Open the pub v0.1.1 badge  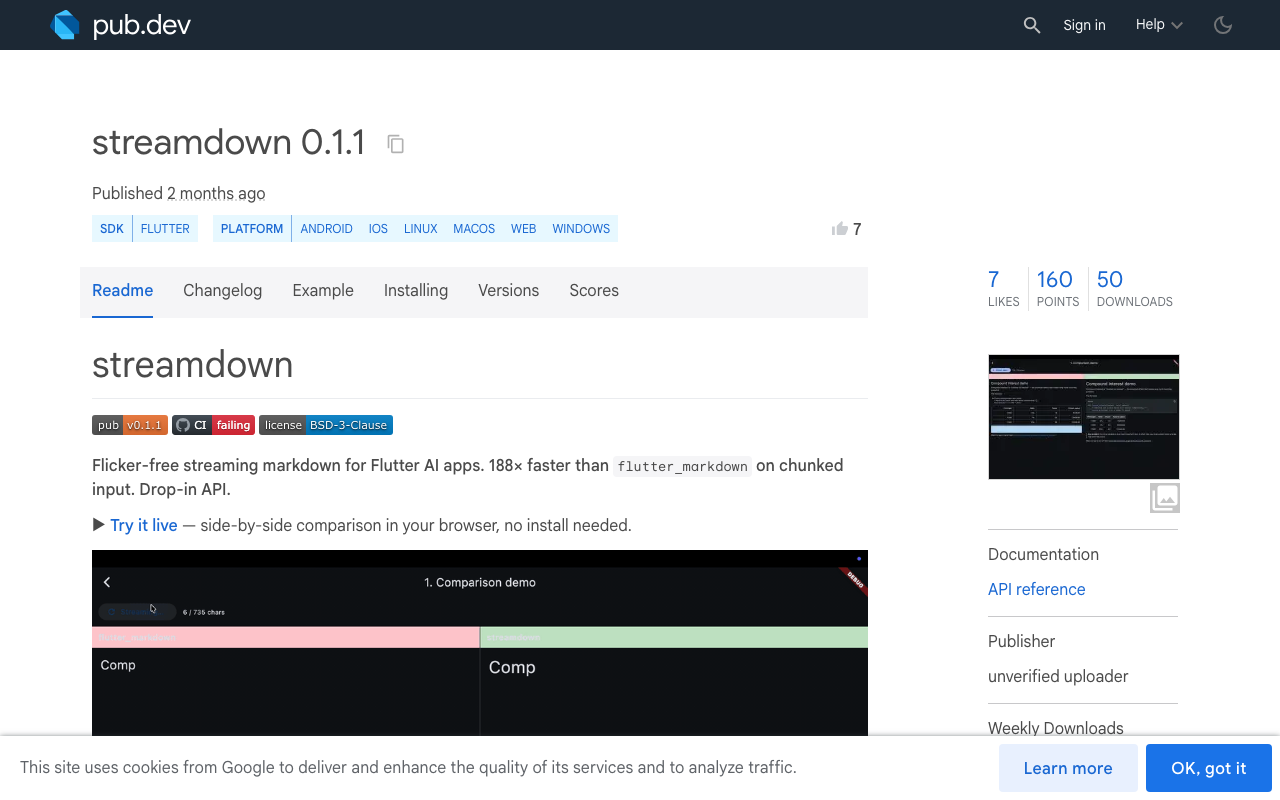pos(130,425)
